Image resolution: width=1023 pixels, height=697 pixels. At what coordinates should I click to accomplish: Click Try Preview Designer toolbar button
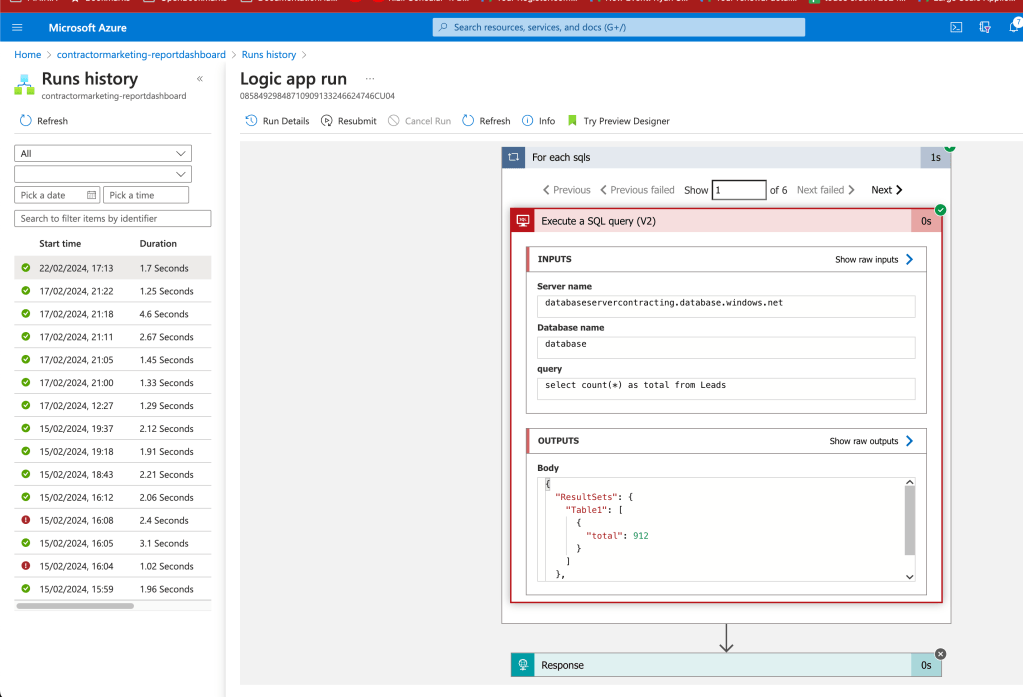coord(618,121)
